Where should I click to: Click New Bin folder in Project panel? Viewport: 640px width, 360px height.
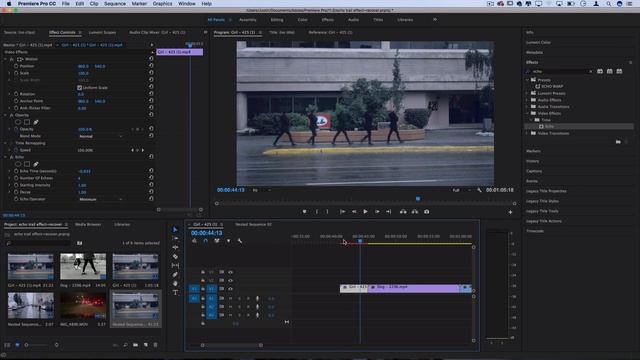point(136,345)
